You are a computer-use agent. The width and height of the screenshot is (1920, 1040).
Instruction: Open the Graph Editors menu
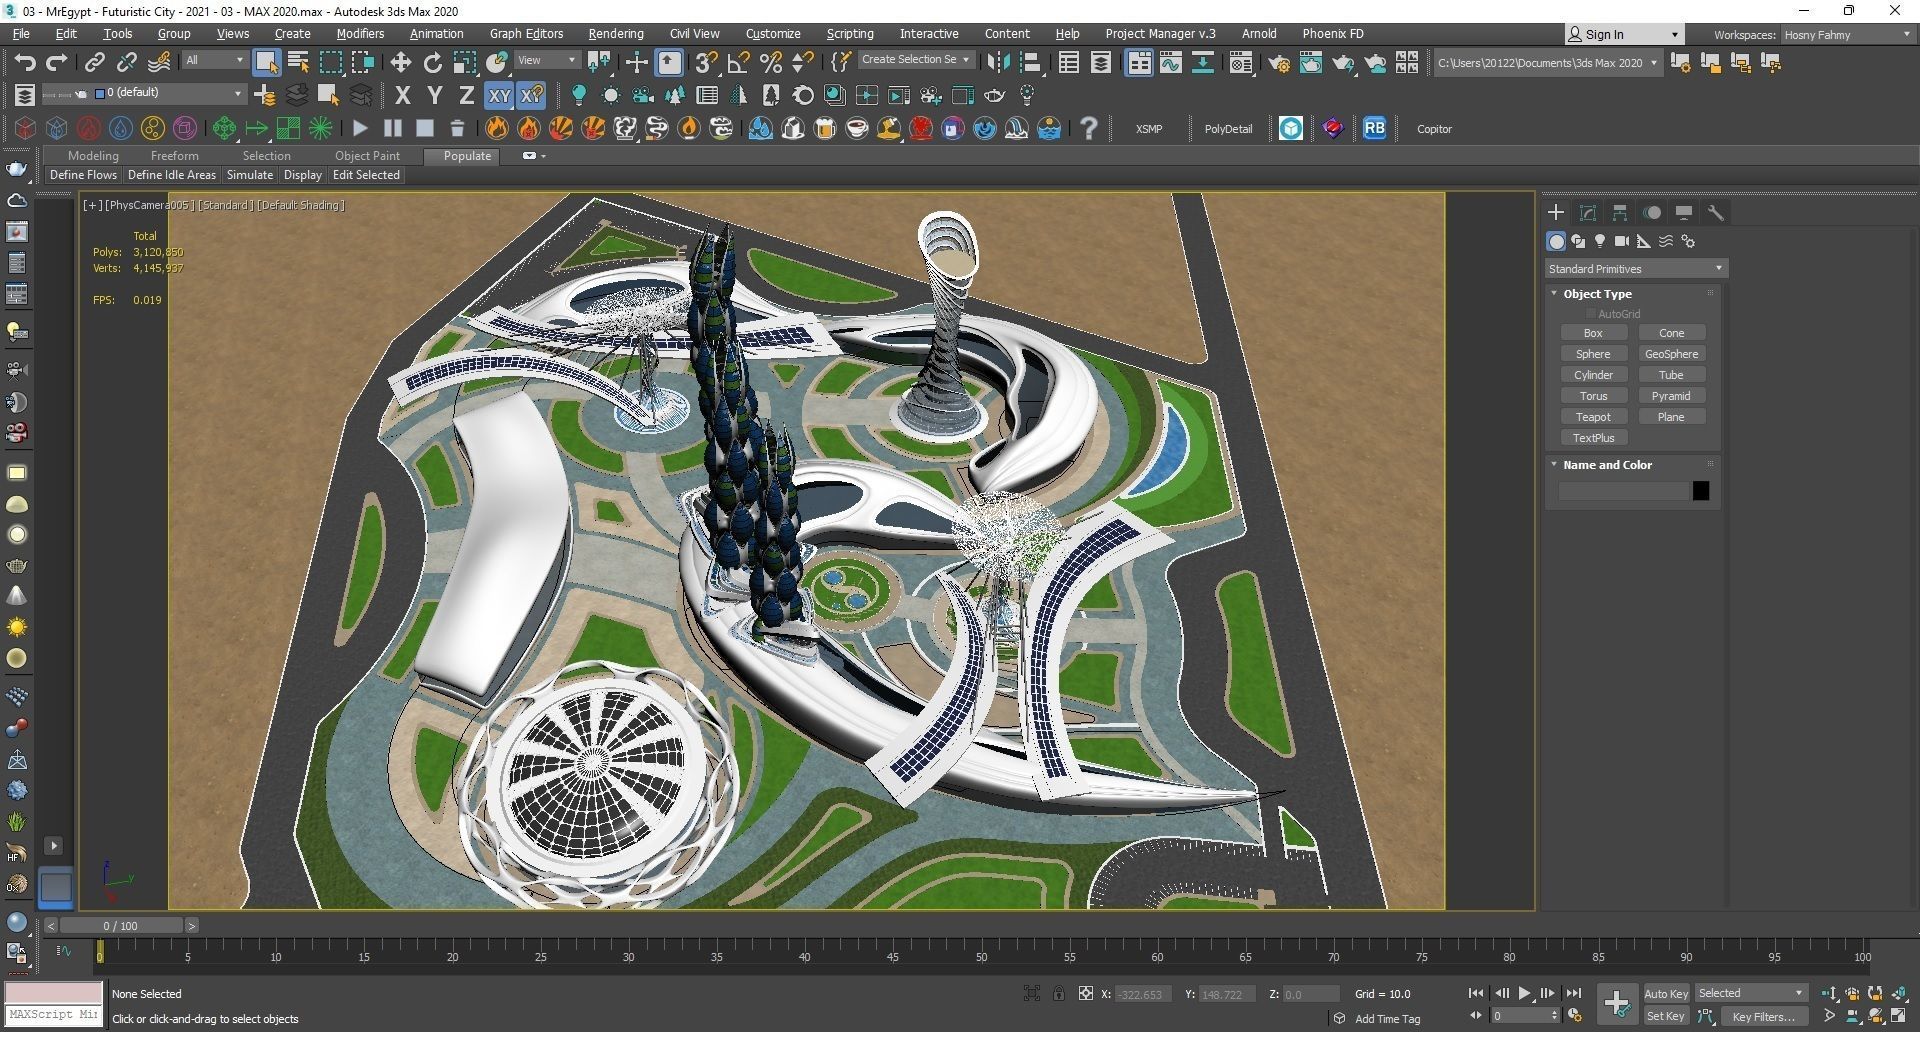pyautogui.click(x=526, y=34)
